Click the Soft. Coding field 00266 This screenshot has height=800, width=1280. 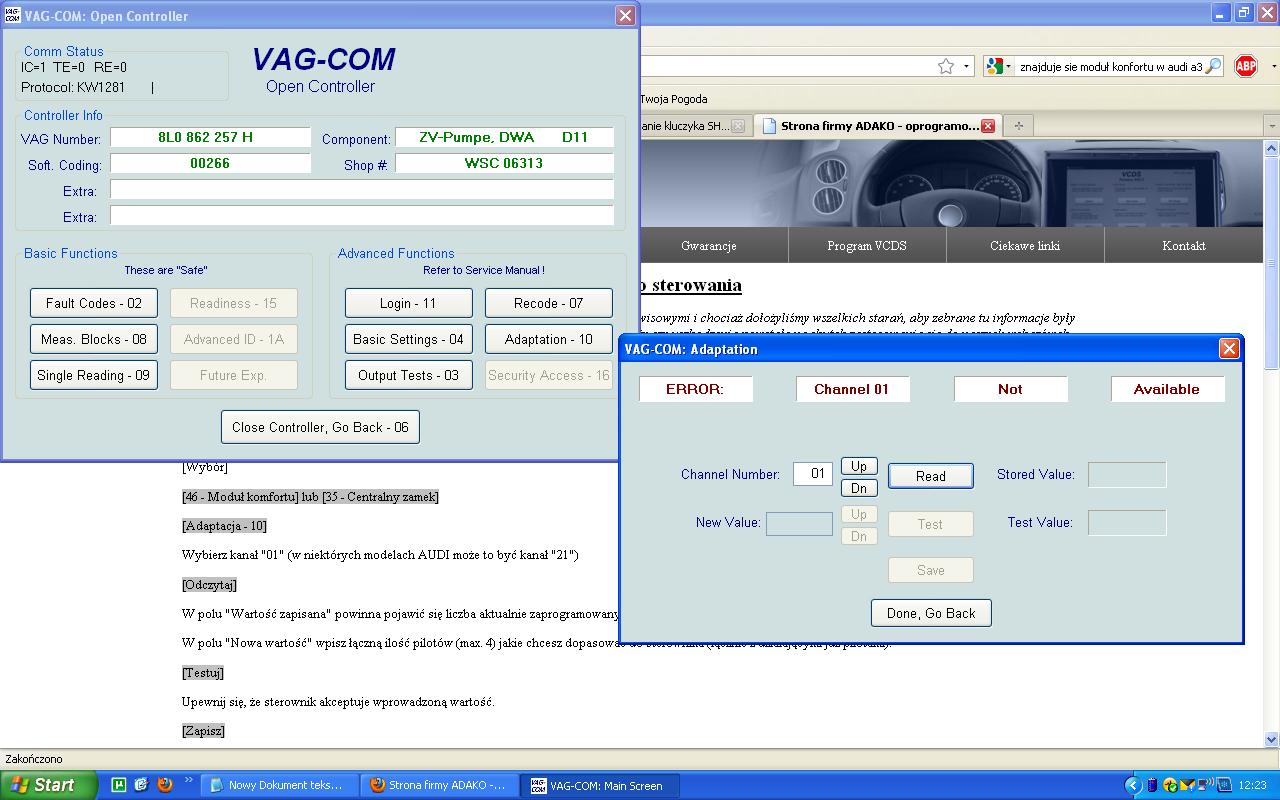pos(210,163)
